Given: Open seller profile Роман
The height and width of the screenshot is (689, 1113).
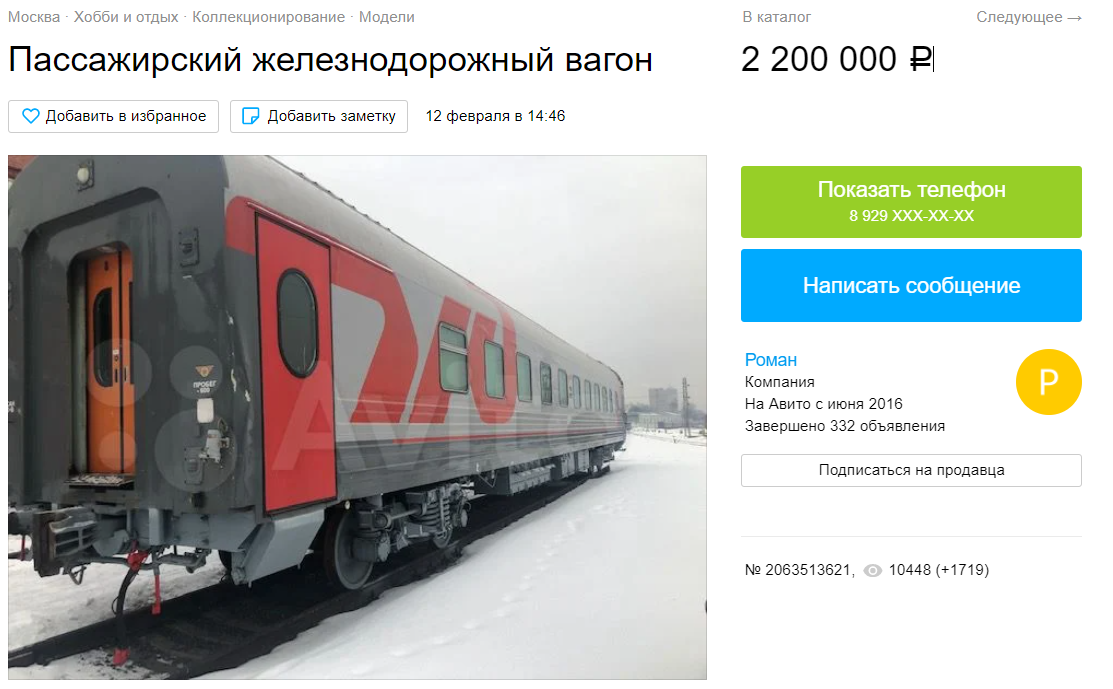Looking at the screenshot, I should [771, 360].
